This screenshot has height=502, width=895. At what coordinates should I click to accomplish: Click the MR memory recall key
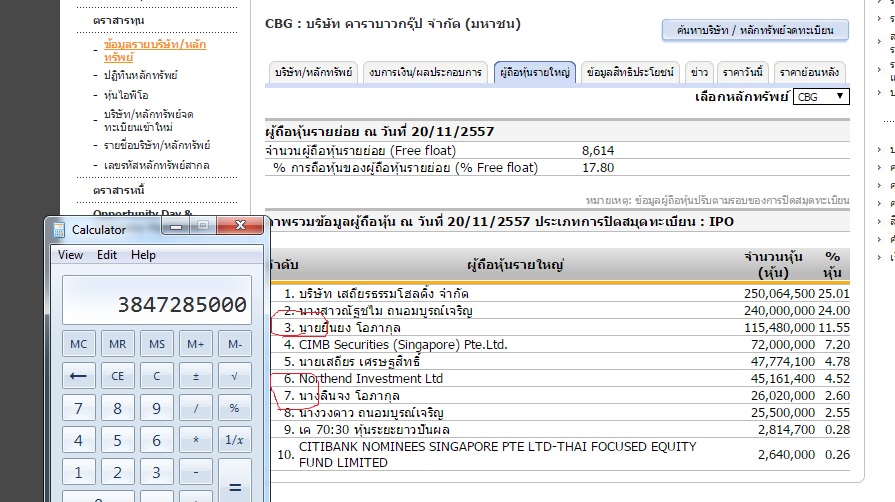point(118,344)
